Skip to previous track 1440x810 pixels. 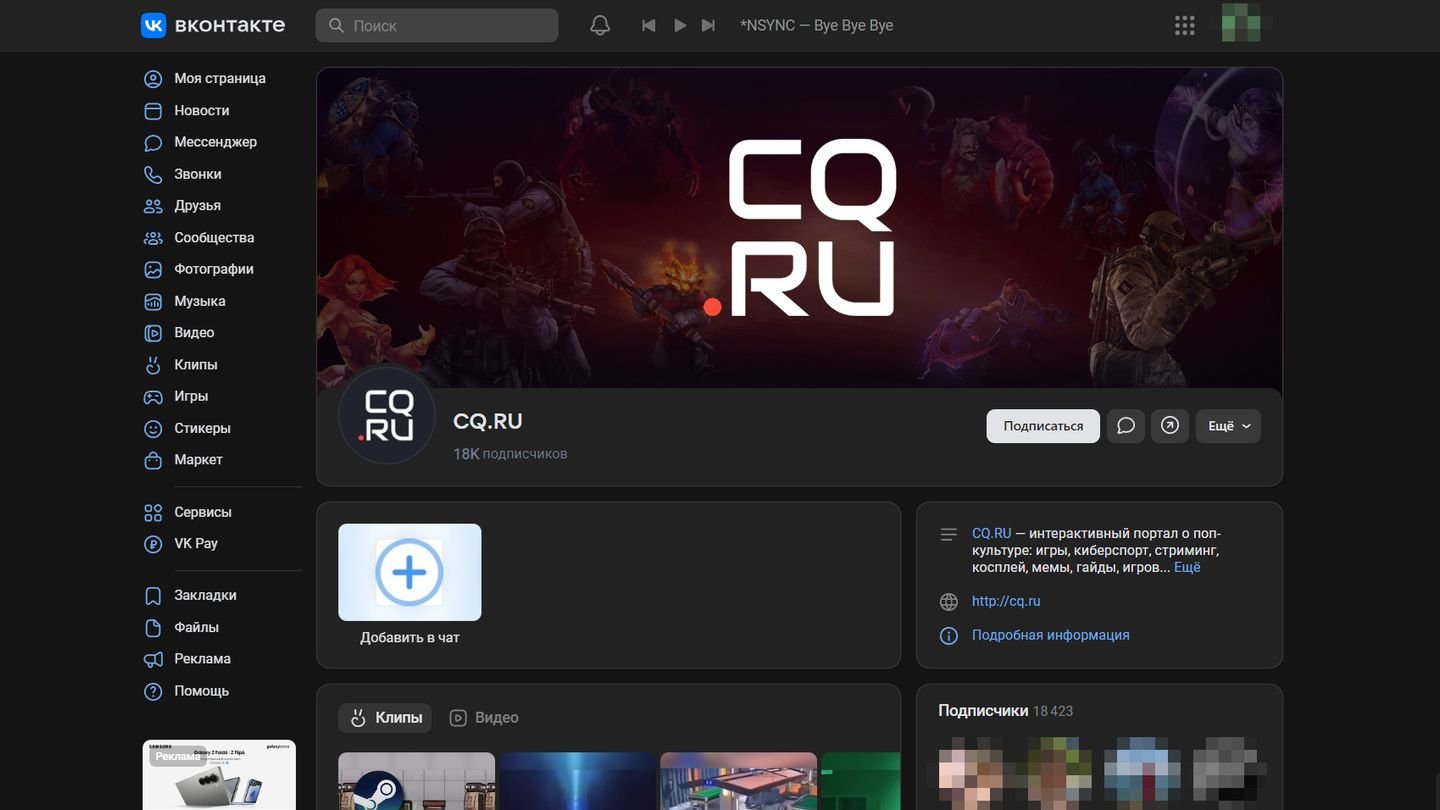pyautogui.click(x=649, y=25)
